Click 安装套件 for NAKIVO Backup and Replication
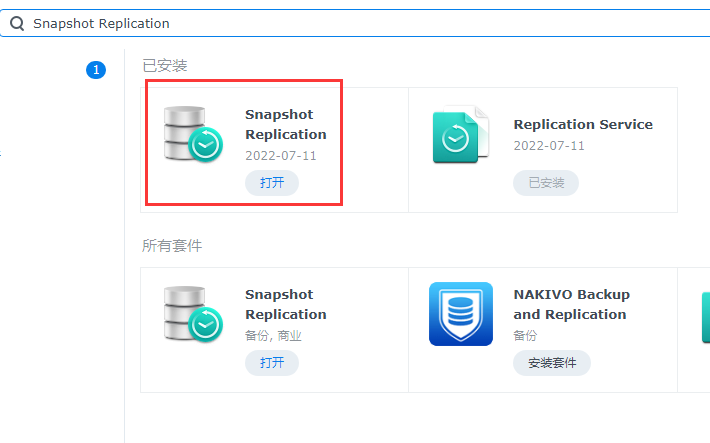 [x=552, y=363]
